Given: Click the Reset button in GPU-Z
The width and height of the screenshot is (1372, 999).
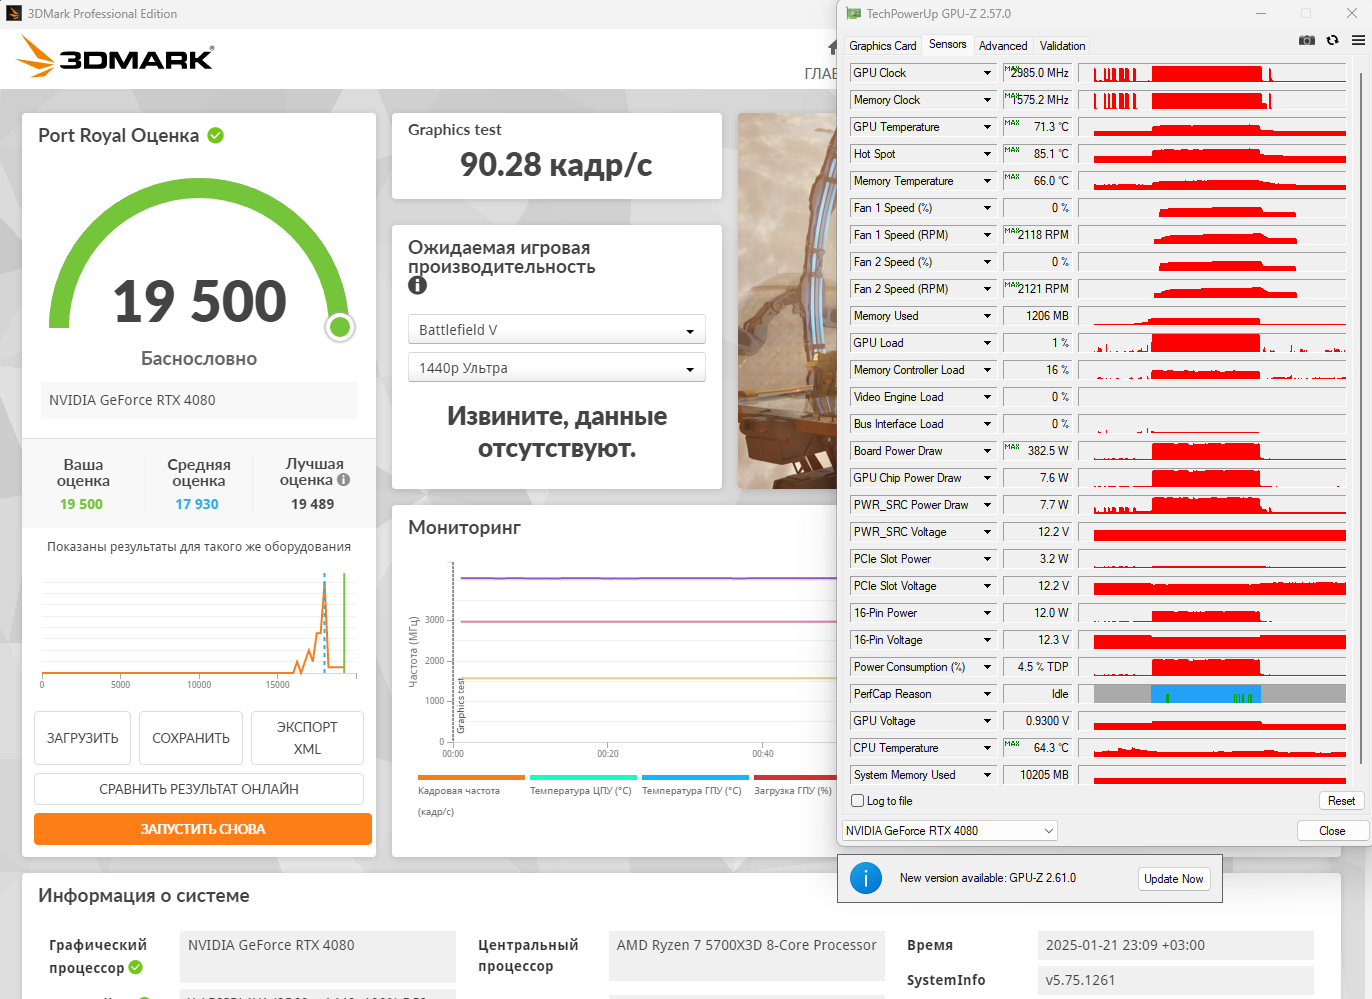Looking at the screenshot, I should pos(1341,801).
